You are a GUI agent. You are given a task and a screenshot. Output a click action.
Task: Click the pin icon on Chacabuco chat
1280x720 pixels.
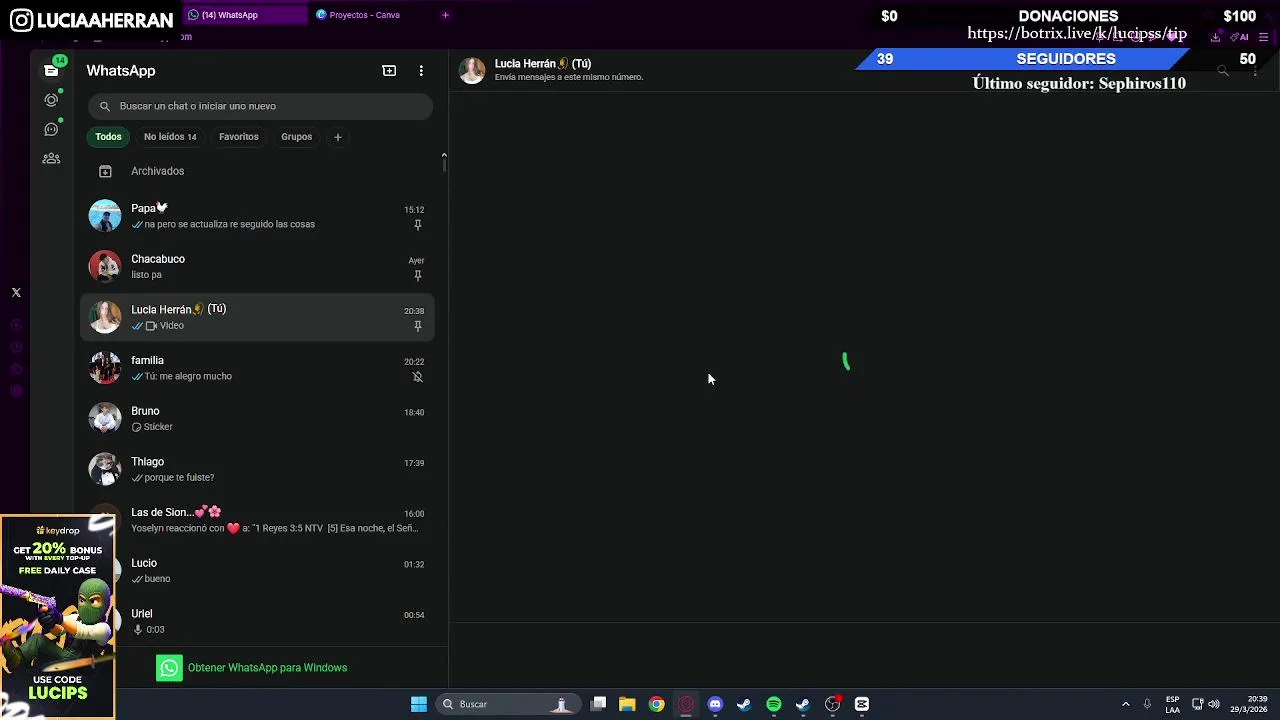[x=418, y=275]
